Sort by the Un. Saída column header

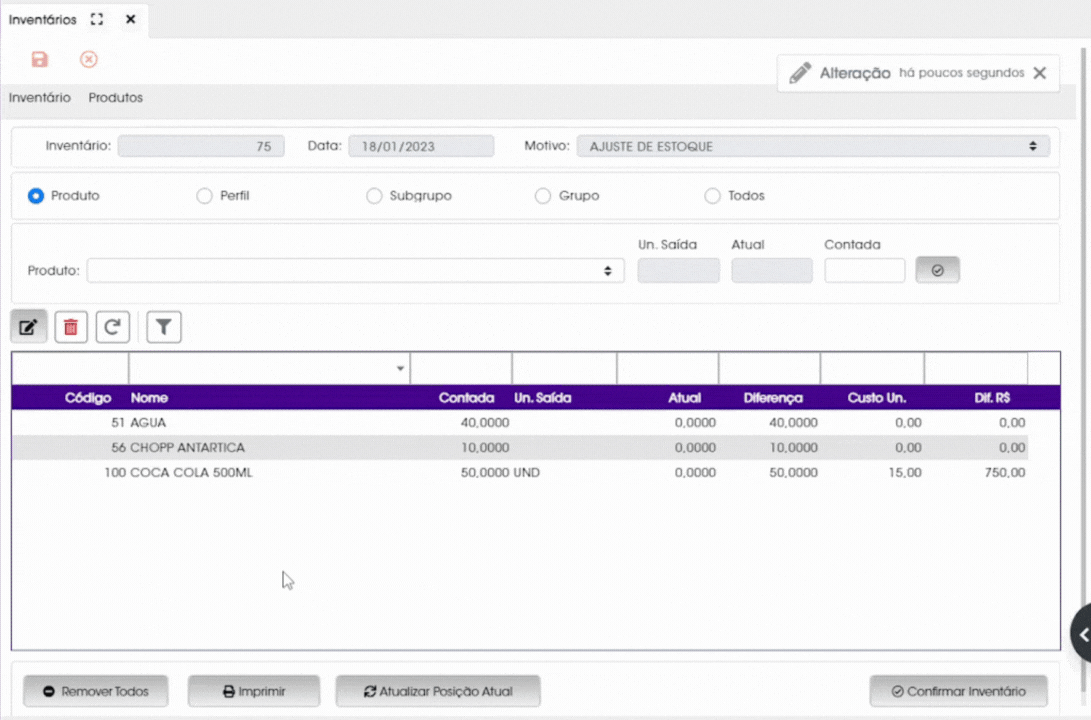pos(543,398)
